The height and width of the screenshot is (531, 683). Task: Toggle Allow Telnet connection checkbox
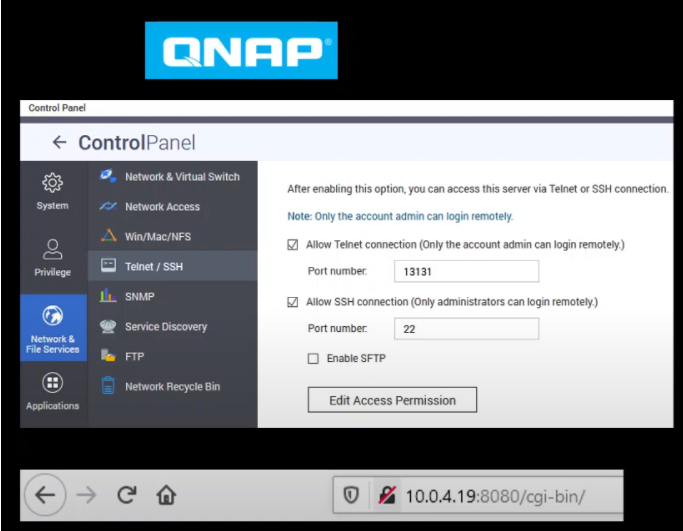click(x=293, y=245)
